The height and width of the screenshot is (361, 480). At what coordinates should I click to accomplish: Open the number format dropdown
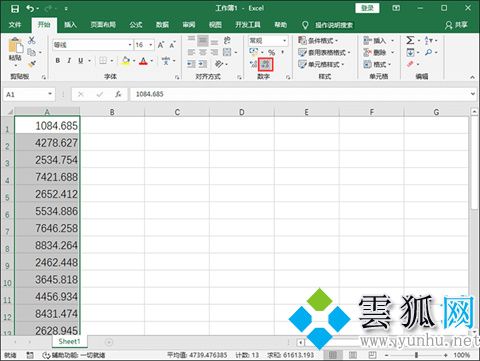(284, 41)
